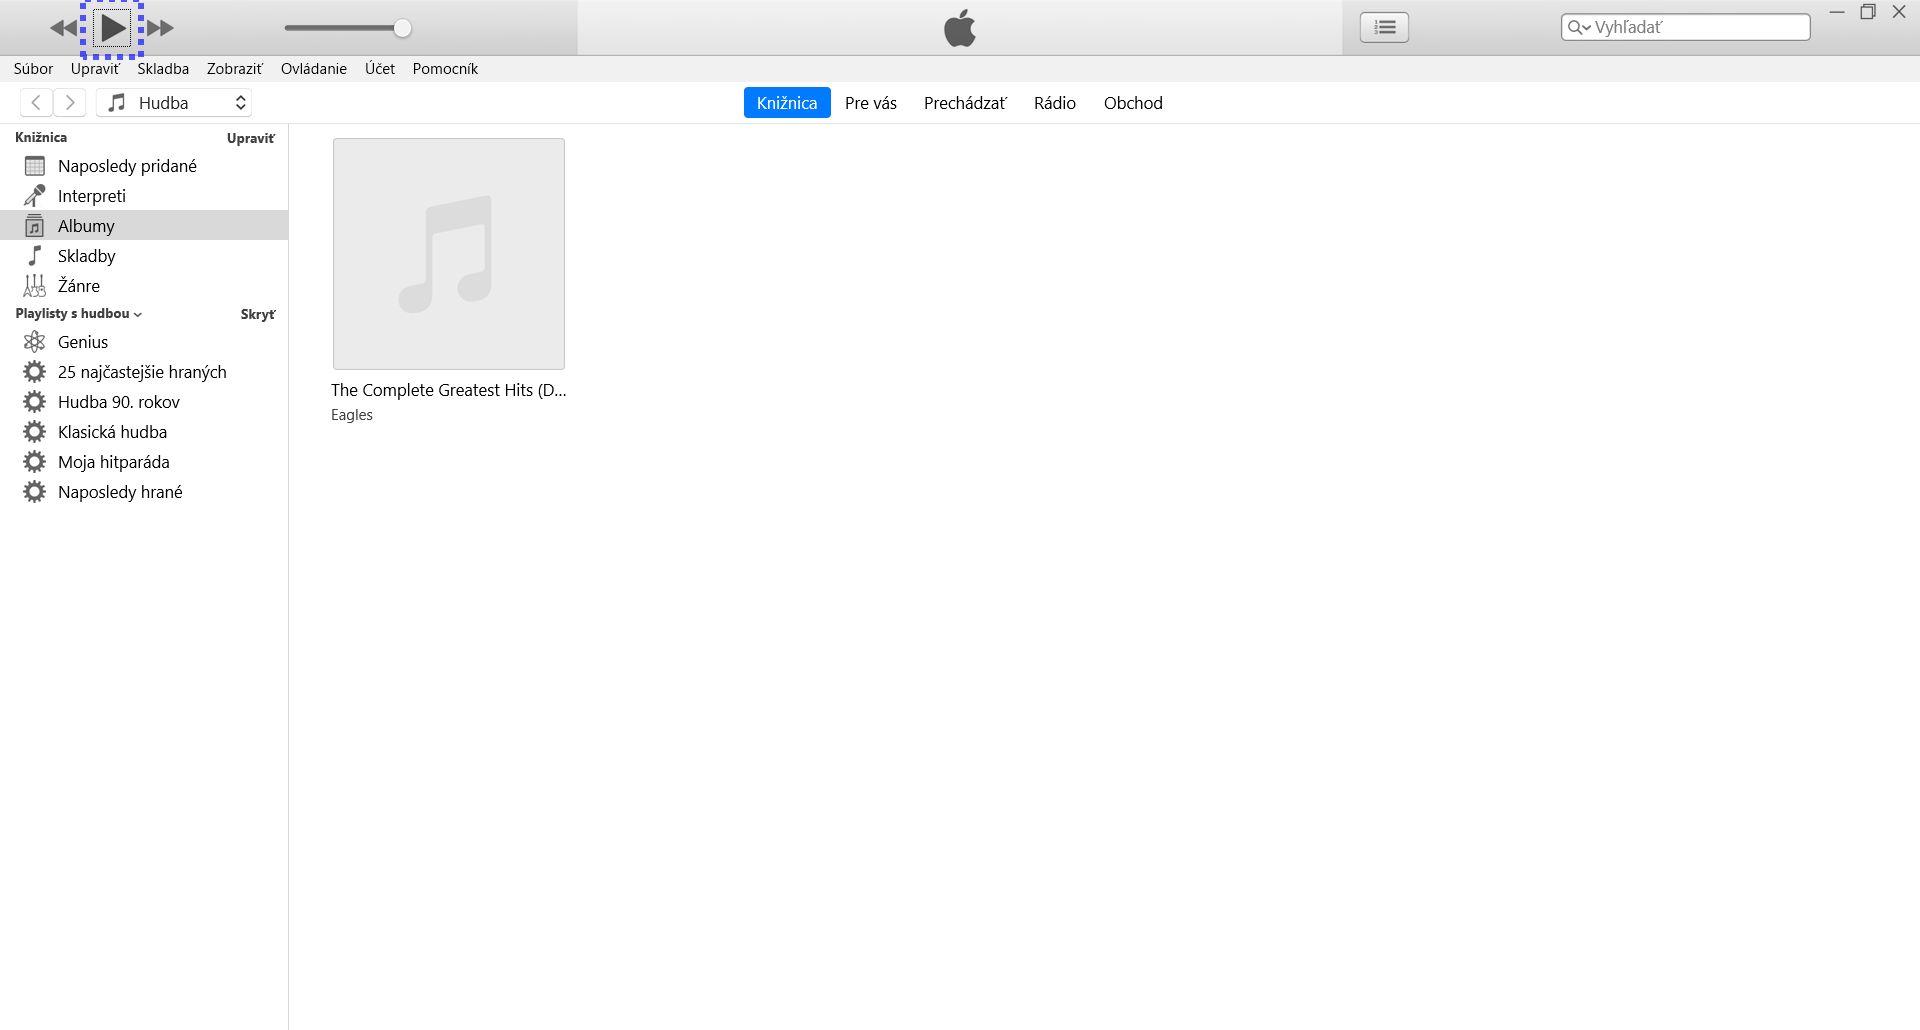Image resolution: width=1920 pixels, height=1030 pixels.
Task: Click the Genius atom icon
Action: point(35,342)
